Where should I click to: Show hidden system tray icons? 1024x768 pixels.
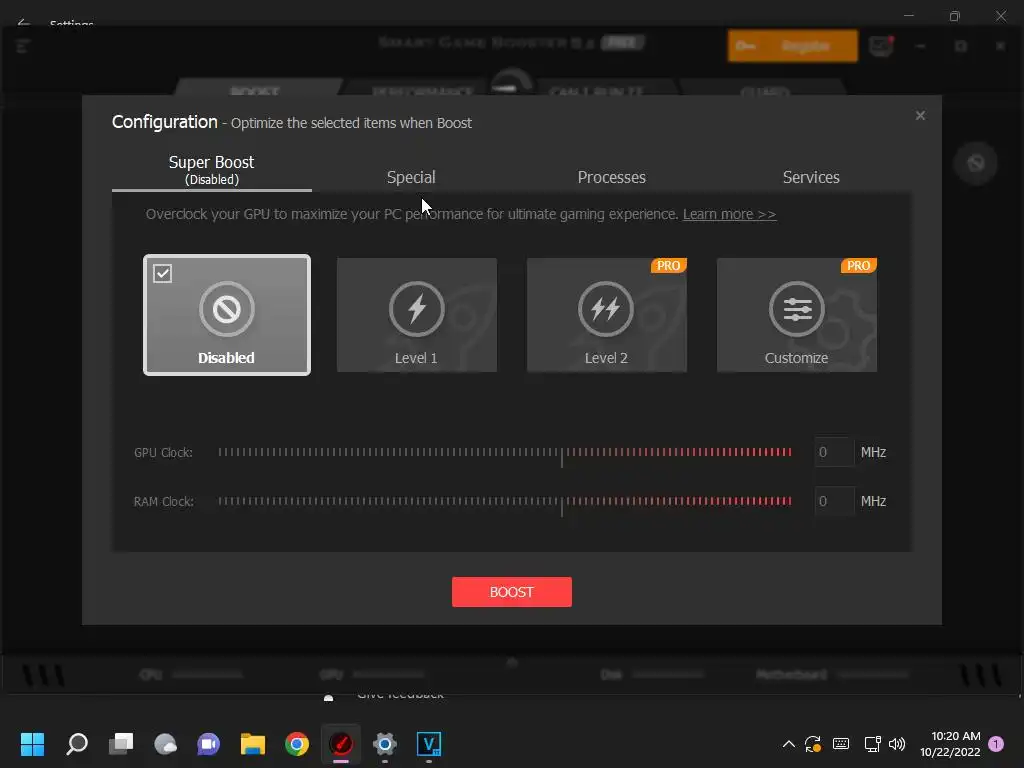point(789,744)
